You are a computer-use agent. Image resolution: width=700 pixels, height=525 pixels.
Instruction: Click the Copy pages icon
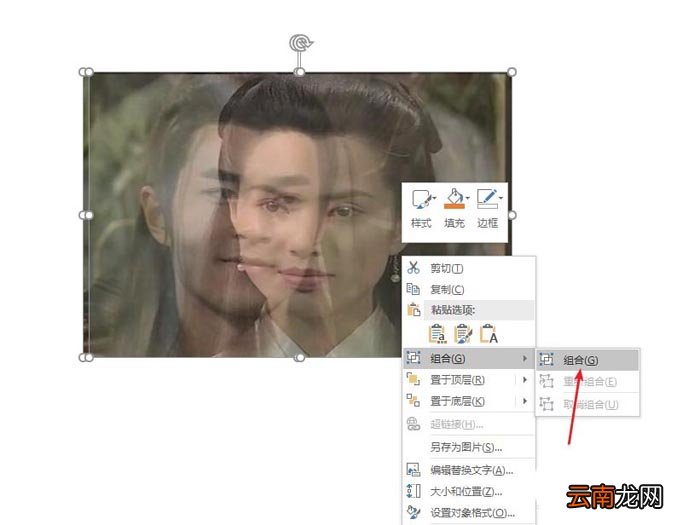pyautogui.click(x=413, y=289)
